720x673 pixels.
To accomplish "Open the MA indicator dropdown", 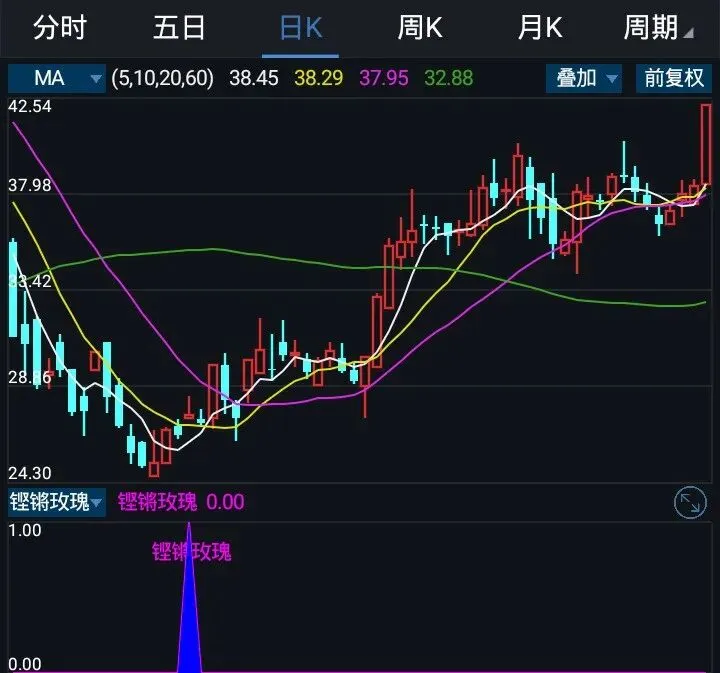I will pyautogui.click(x=57, y=79).
